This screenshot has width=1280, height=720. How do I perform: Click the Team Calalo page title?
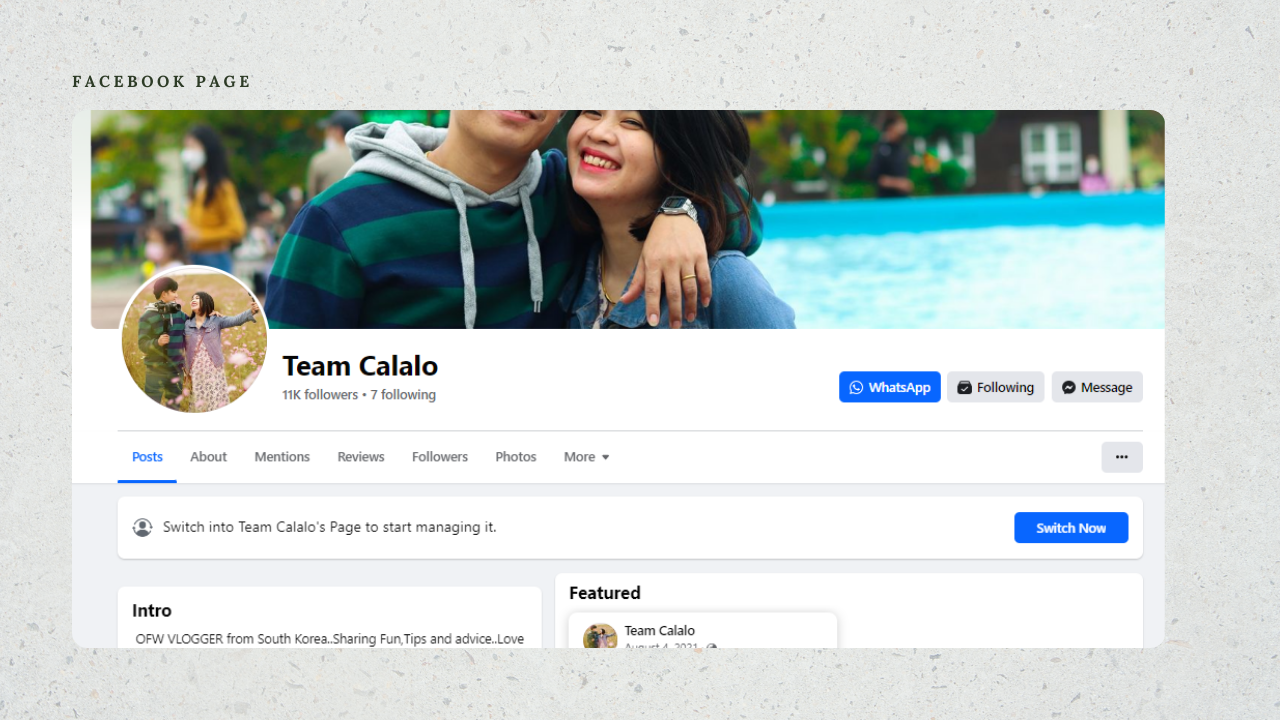(360, 366)
